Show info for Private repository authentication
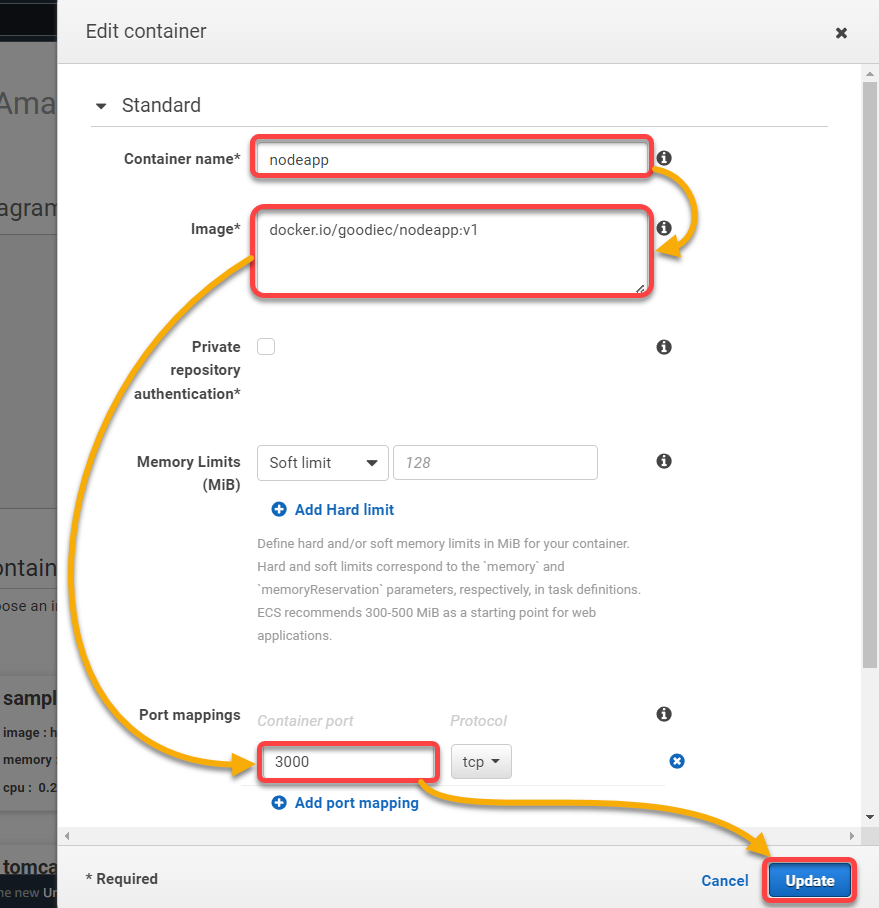 [664, 347]
